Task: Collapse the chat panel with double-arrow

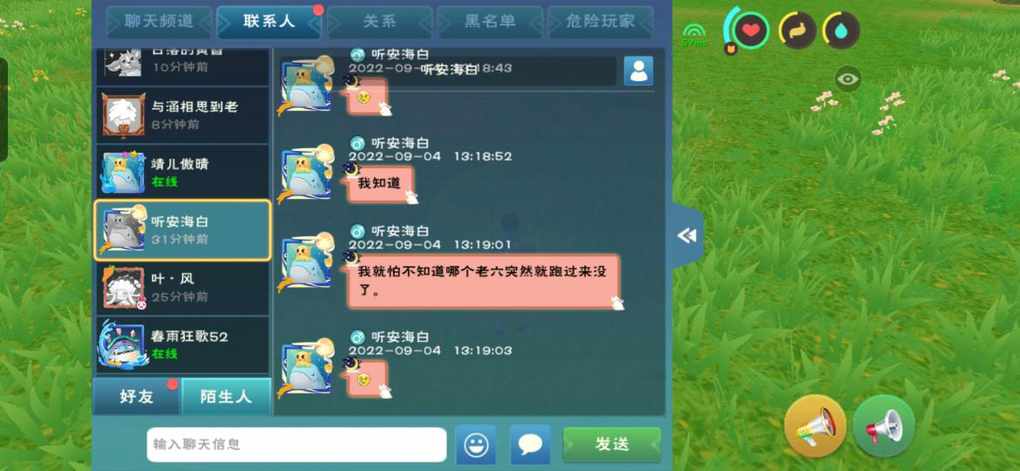Action: [x=686, y=236]
